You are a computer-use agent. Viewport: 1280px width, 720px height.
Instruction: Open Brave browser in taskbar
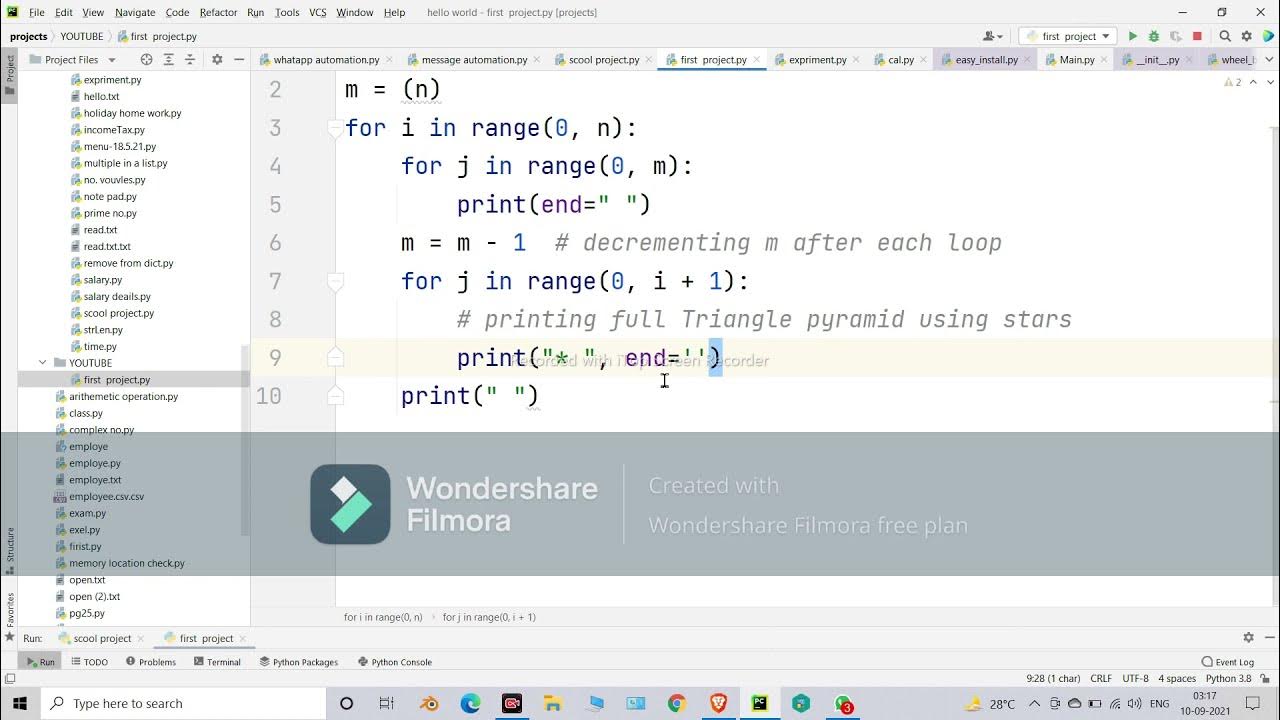coord(718,704)
